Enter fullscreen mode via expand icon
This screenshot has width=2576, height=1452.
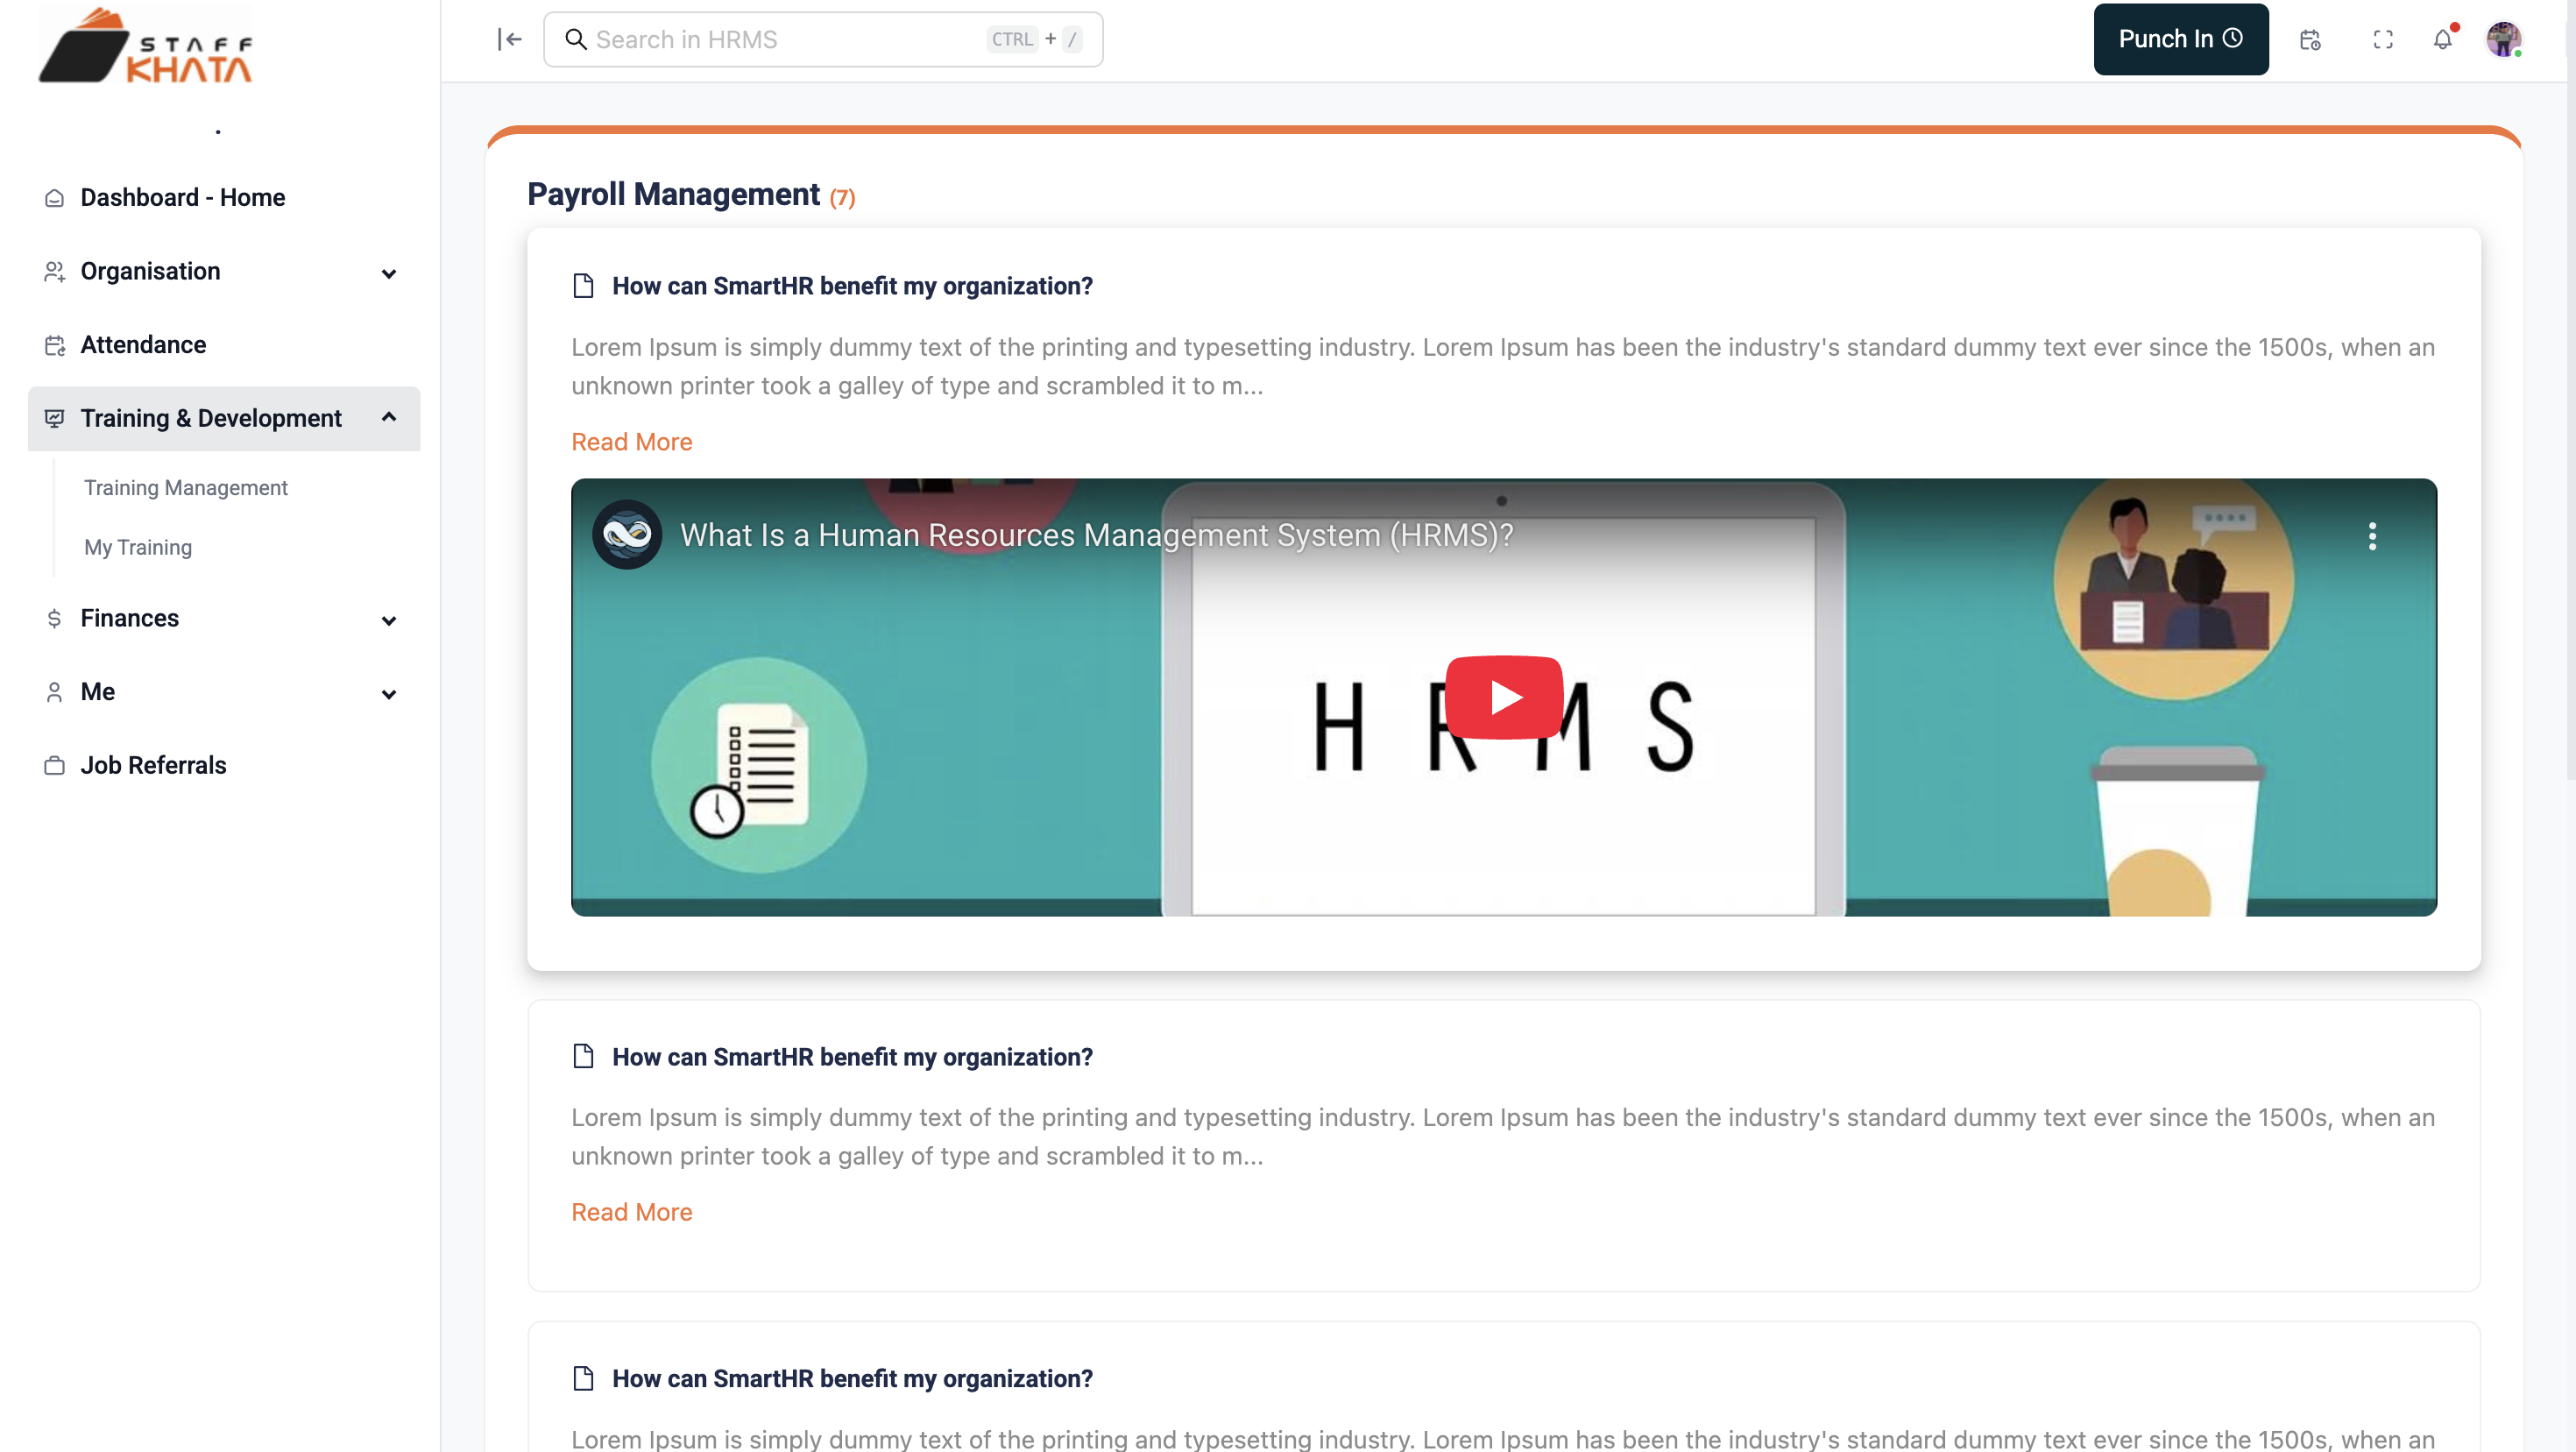[2383, 40]
